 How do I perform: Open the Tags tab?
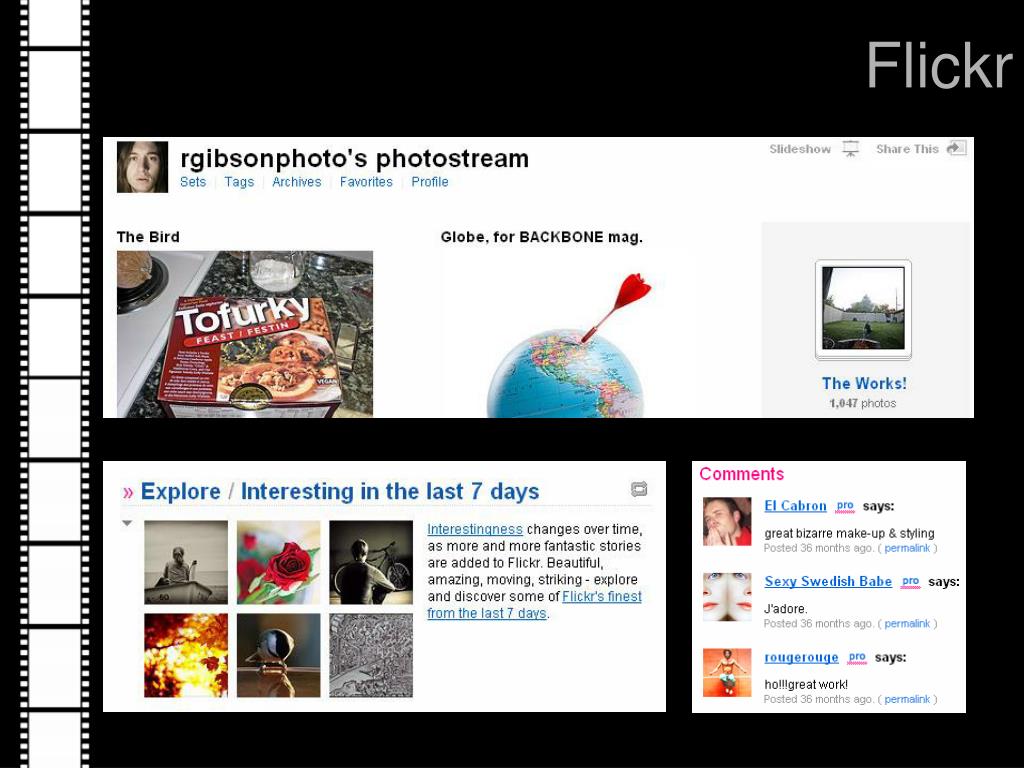(239, 182)
